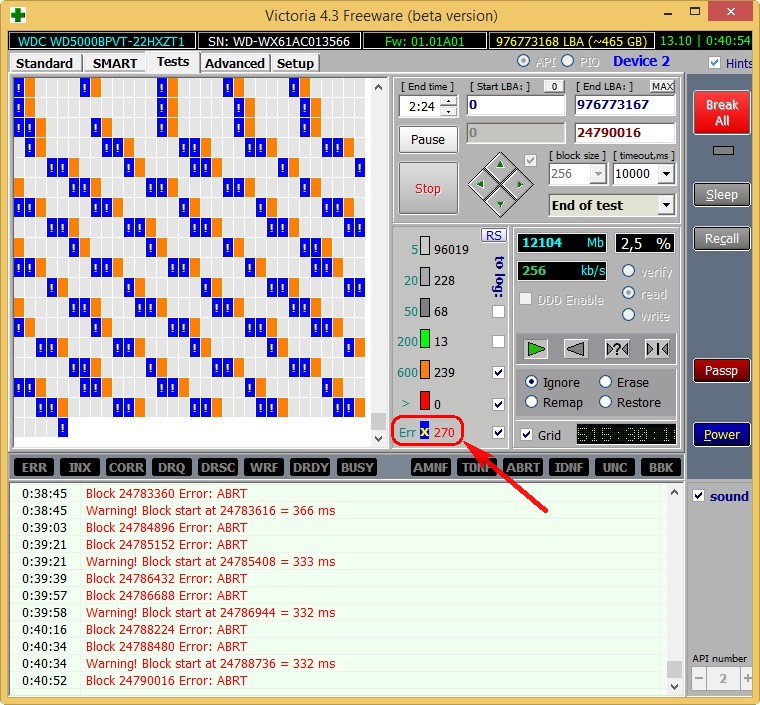Switch to the Standard tab
Image resolution: width=760 pixels, height=705 pixels.
[x=44, y=63]
